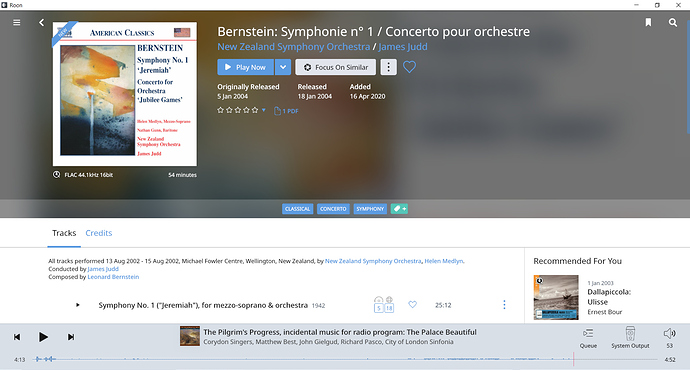The width and height of the screenshot is (690, 370).
Task: Select the CLASSICAL genre tag
Action: [x=297, y=209]
